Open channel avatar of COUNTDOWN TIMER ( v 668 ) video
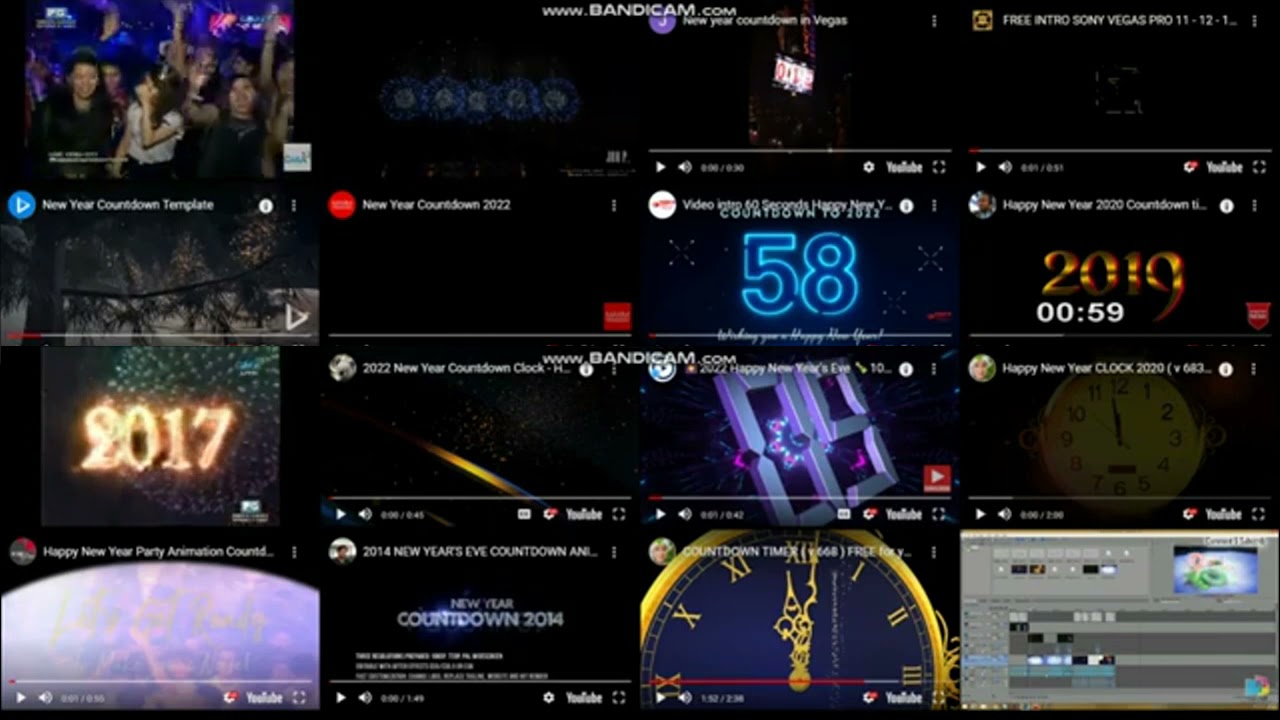Image resolution: width=1280 pixels, height=720 pixels. 662,551
